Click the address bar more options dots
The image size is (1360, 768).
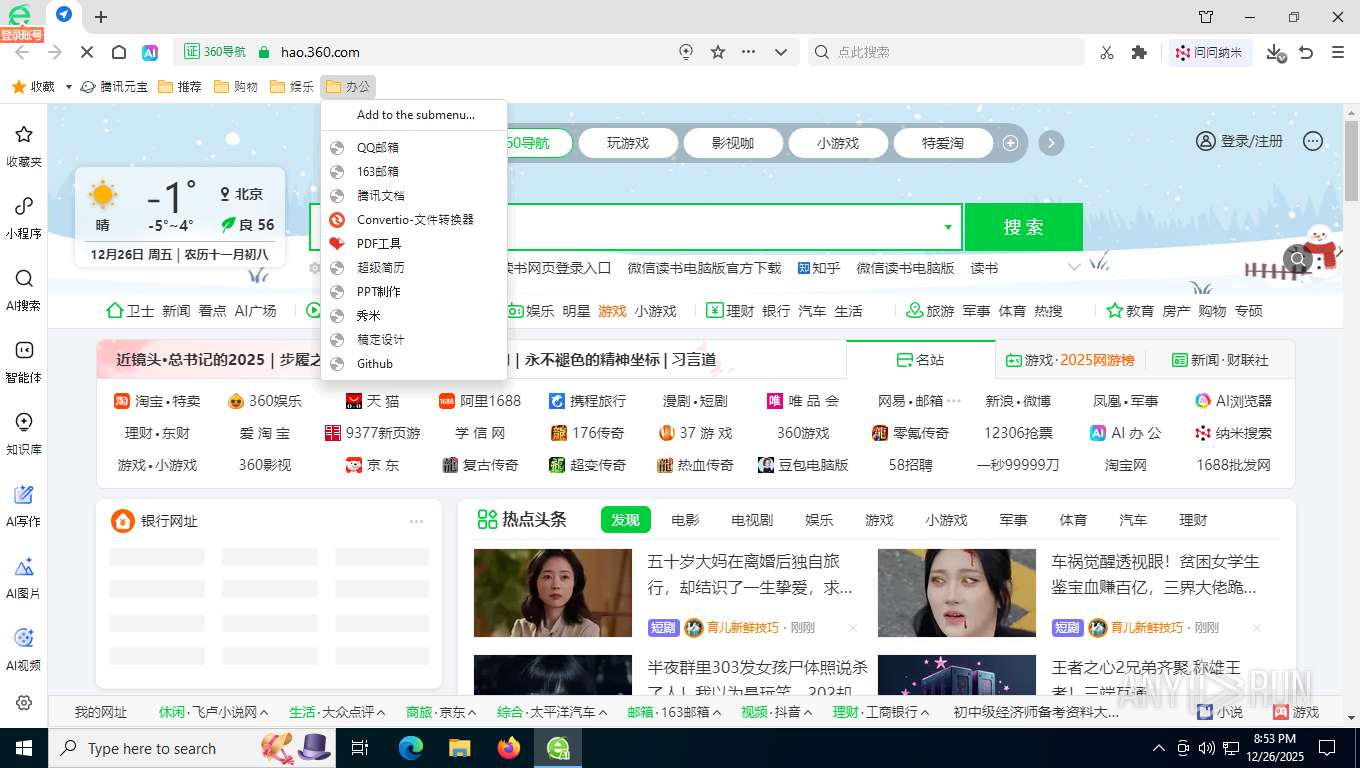[x=749, y=52]
